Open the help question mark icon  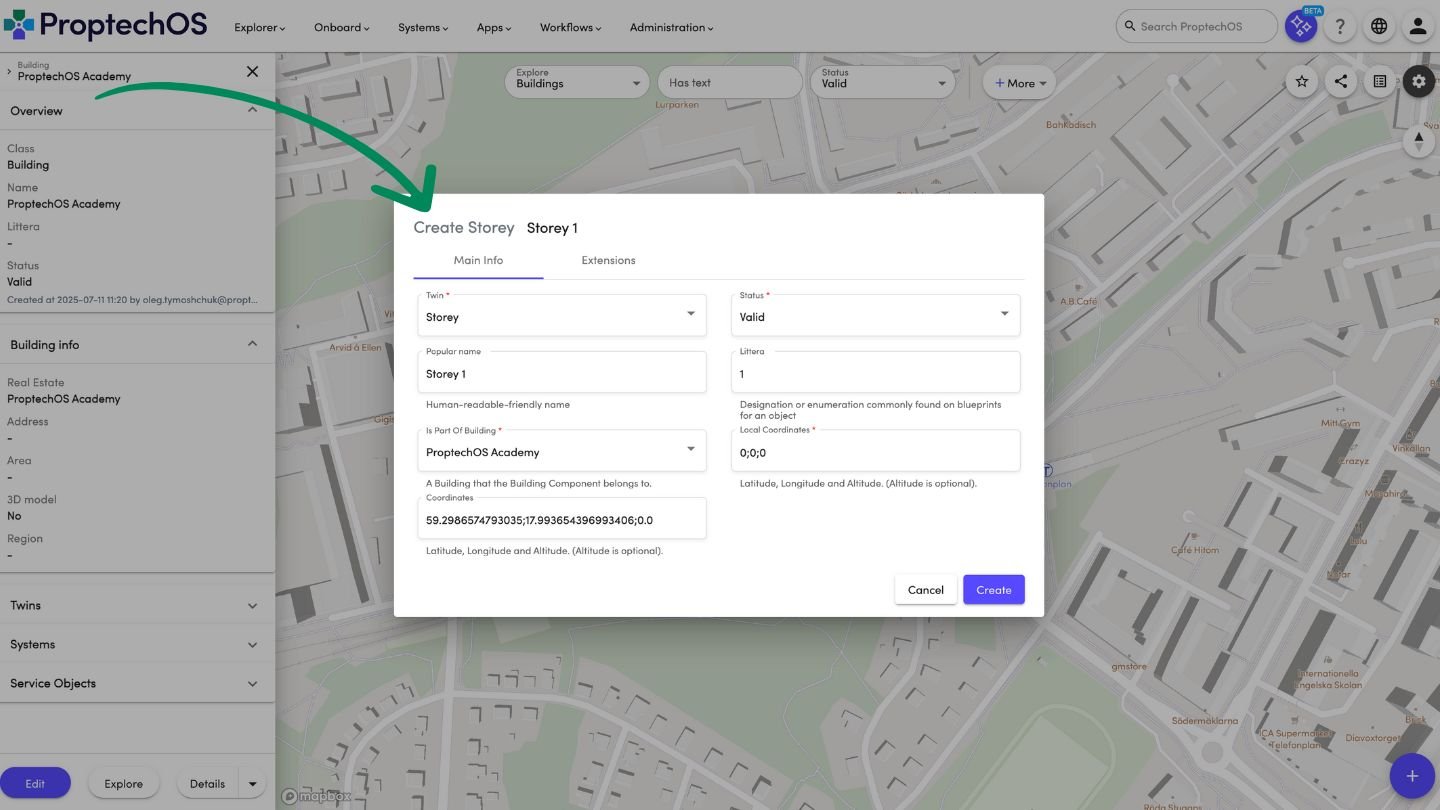(1341, 27)
